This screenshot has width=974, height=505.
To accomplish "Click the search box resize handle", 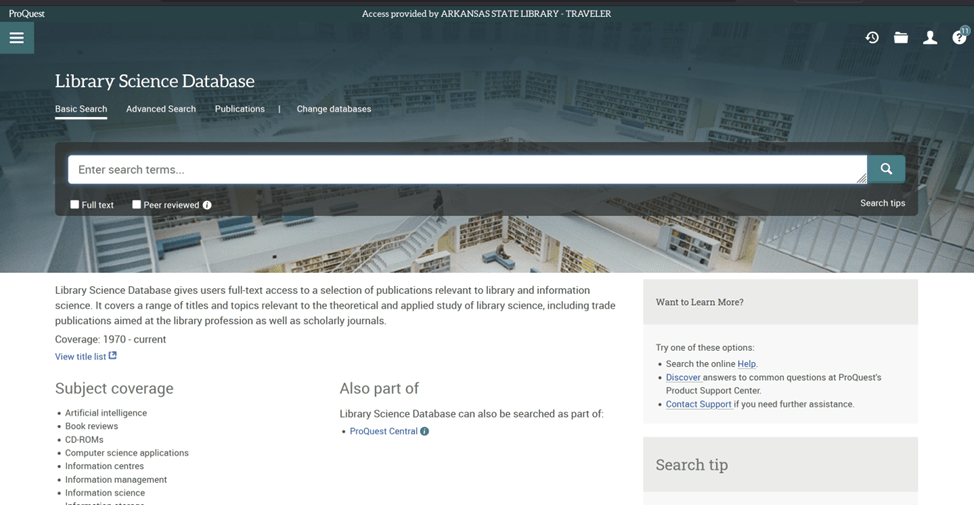I will tap(861, 178).
